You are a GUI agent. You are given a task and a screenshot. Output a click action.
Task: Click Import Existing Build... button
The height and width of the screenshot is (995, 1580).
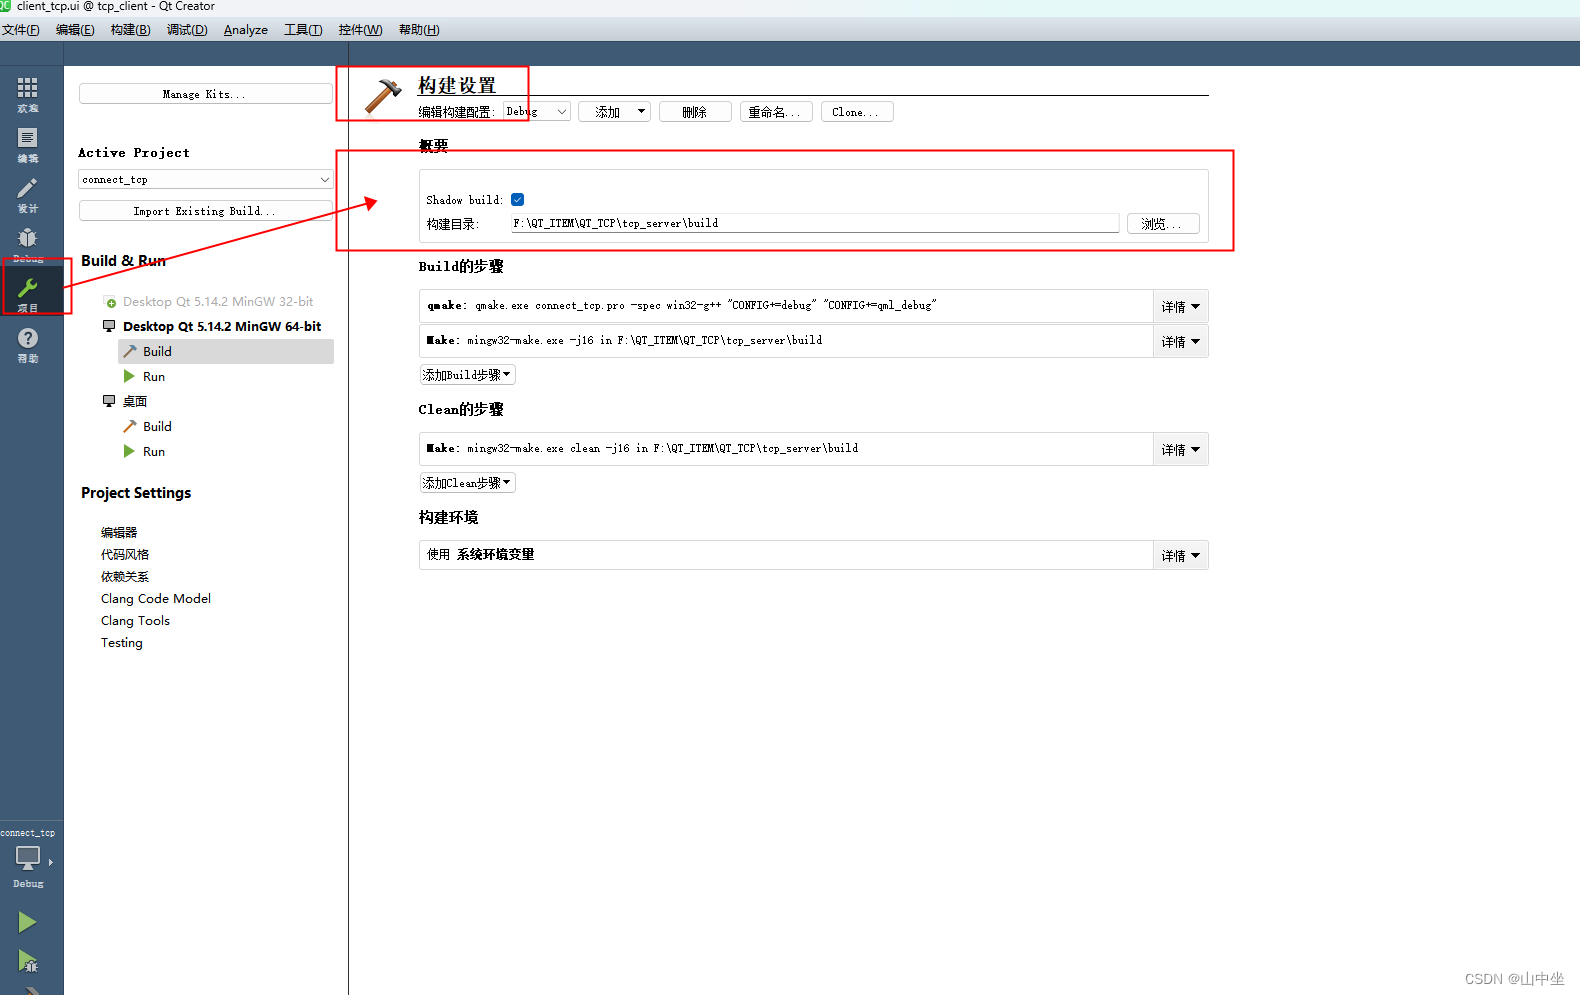click(205, 211)
